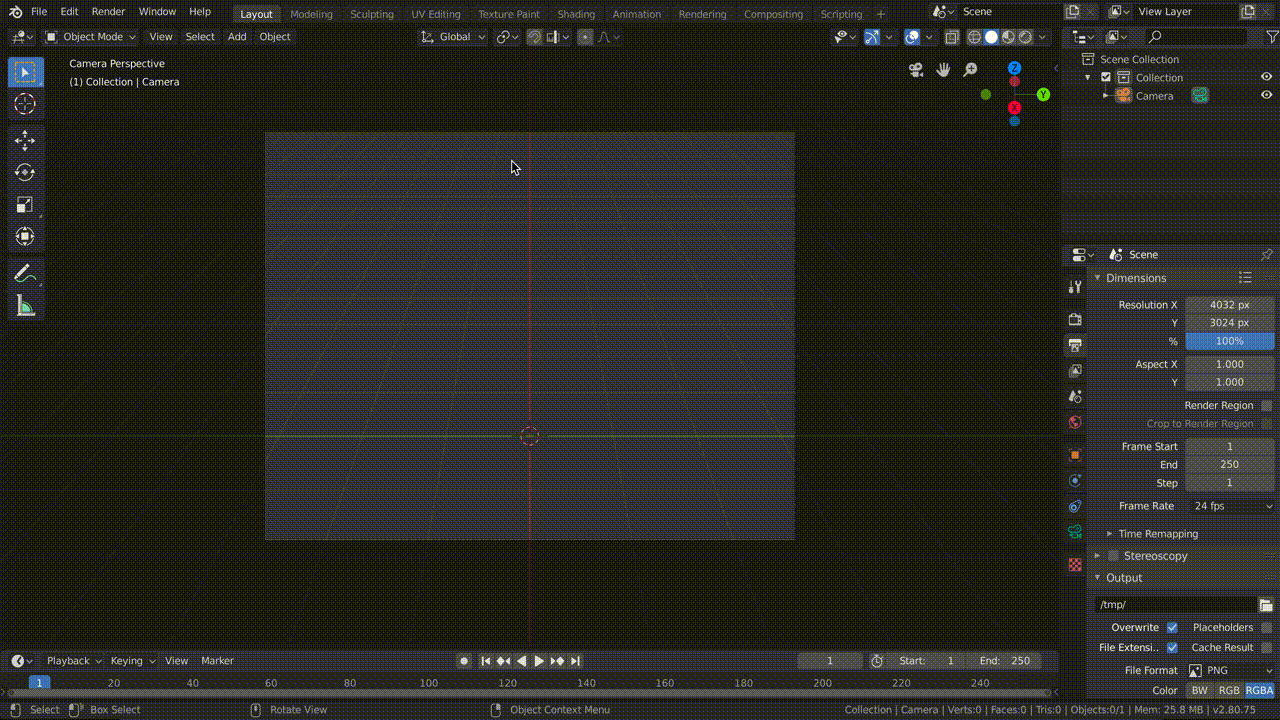Click the resolution percentage 100% slider

pos(1229,341)
